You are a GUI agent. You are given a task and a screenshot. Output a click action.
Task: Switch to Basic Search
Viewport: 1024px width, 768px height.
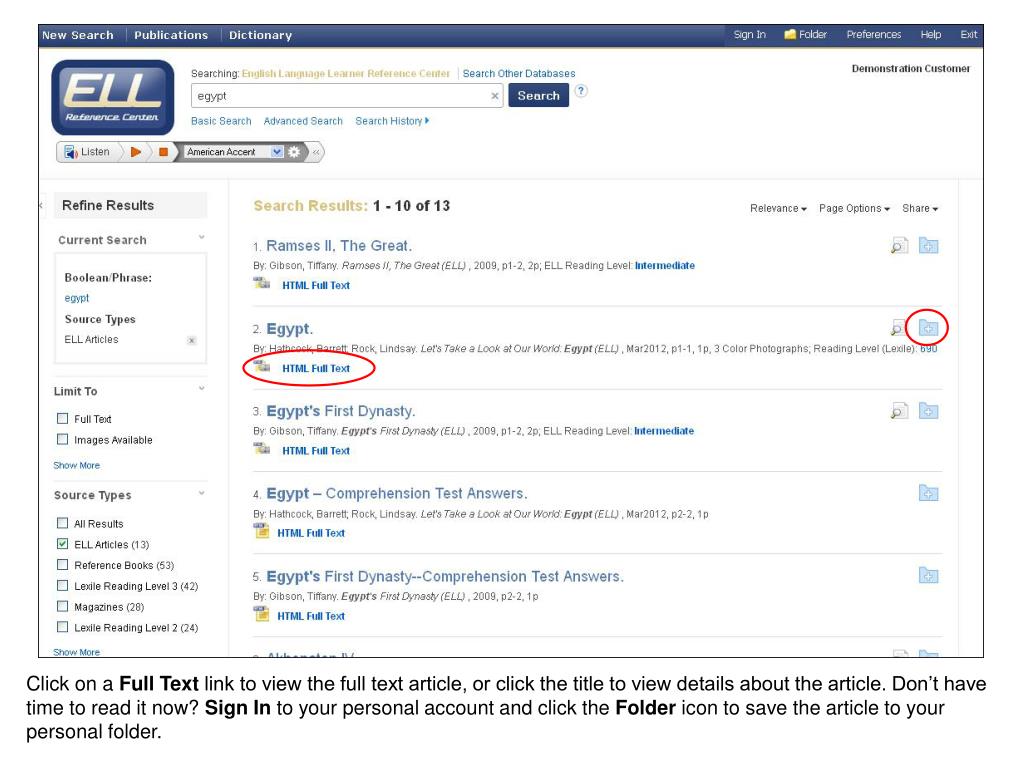point(221,121)
